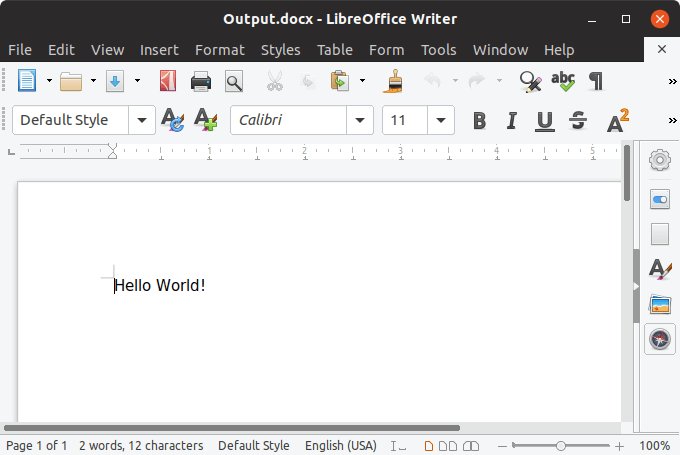
Task: Open the Table menu
Action: pos(335,50)
